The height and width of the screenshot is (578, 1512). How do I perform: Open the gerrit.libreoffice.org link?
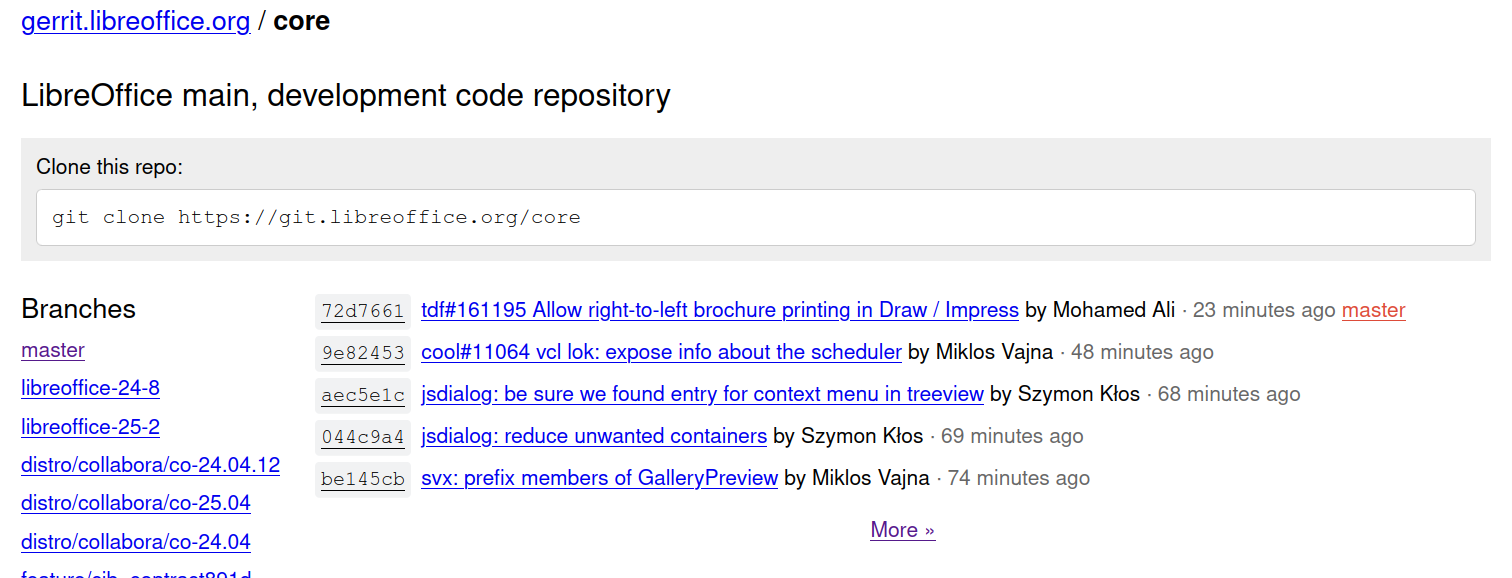136,22
